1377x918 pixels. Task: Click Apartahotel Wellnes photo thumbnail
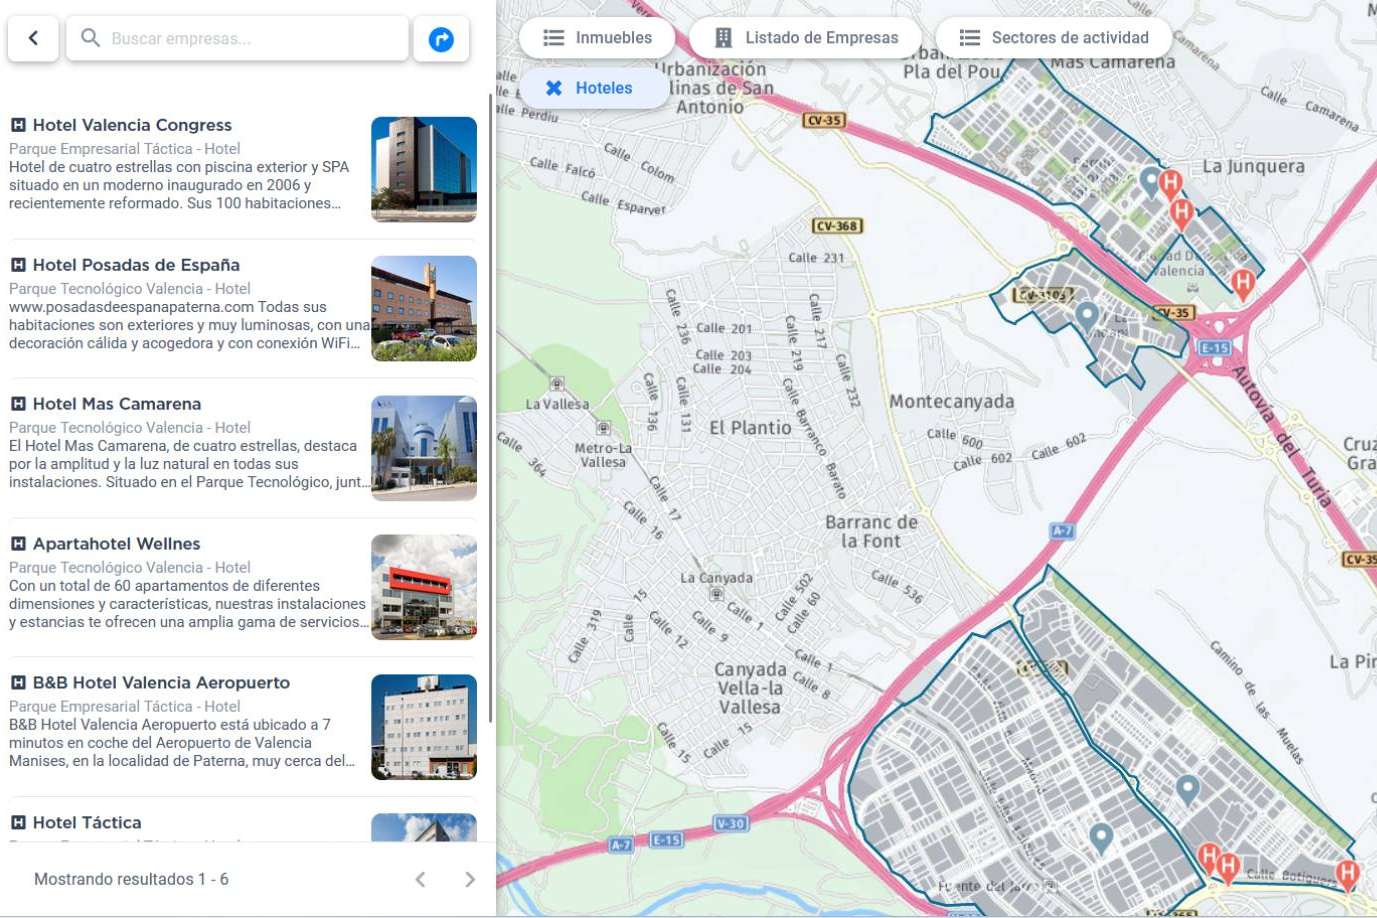pyautogui.click(x=424, y=587)
